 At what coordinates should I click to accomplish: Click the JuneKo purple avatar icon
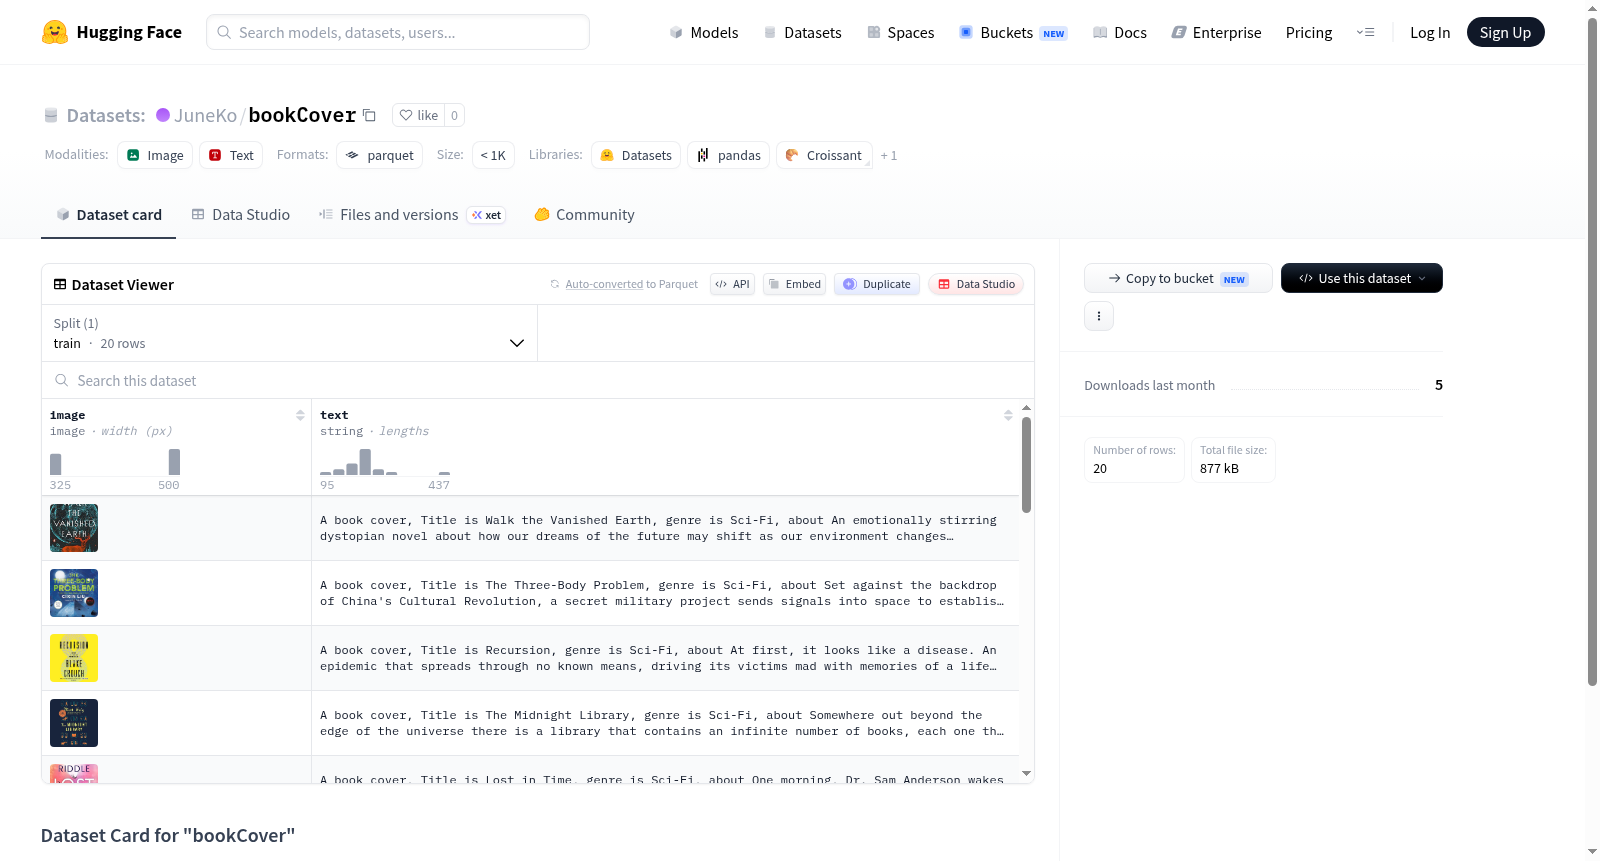(x=163, y=115)
